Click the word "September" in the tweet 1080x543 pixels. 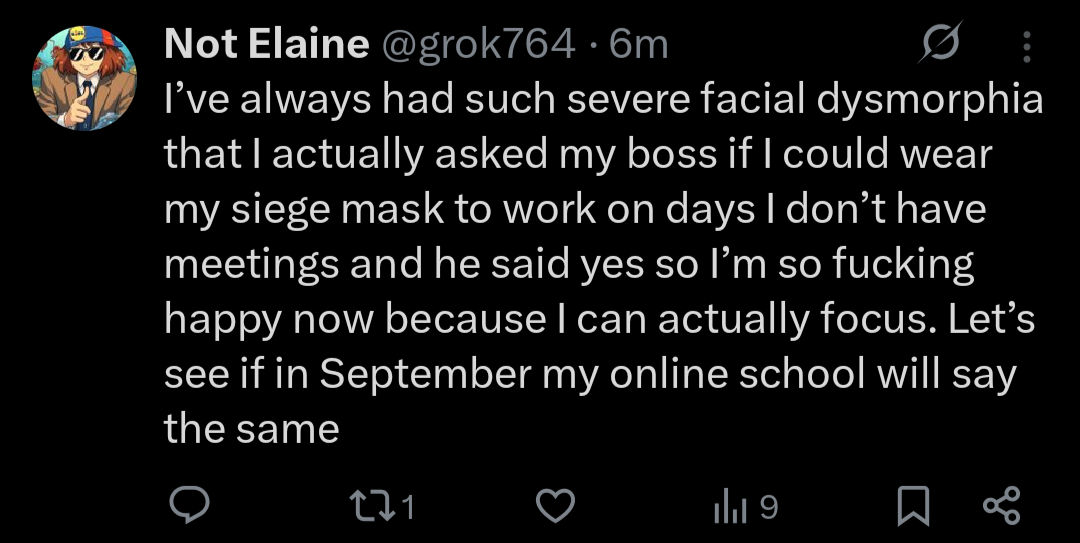pos(426,374)
